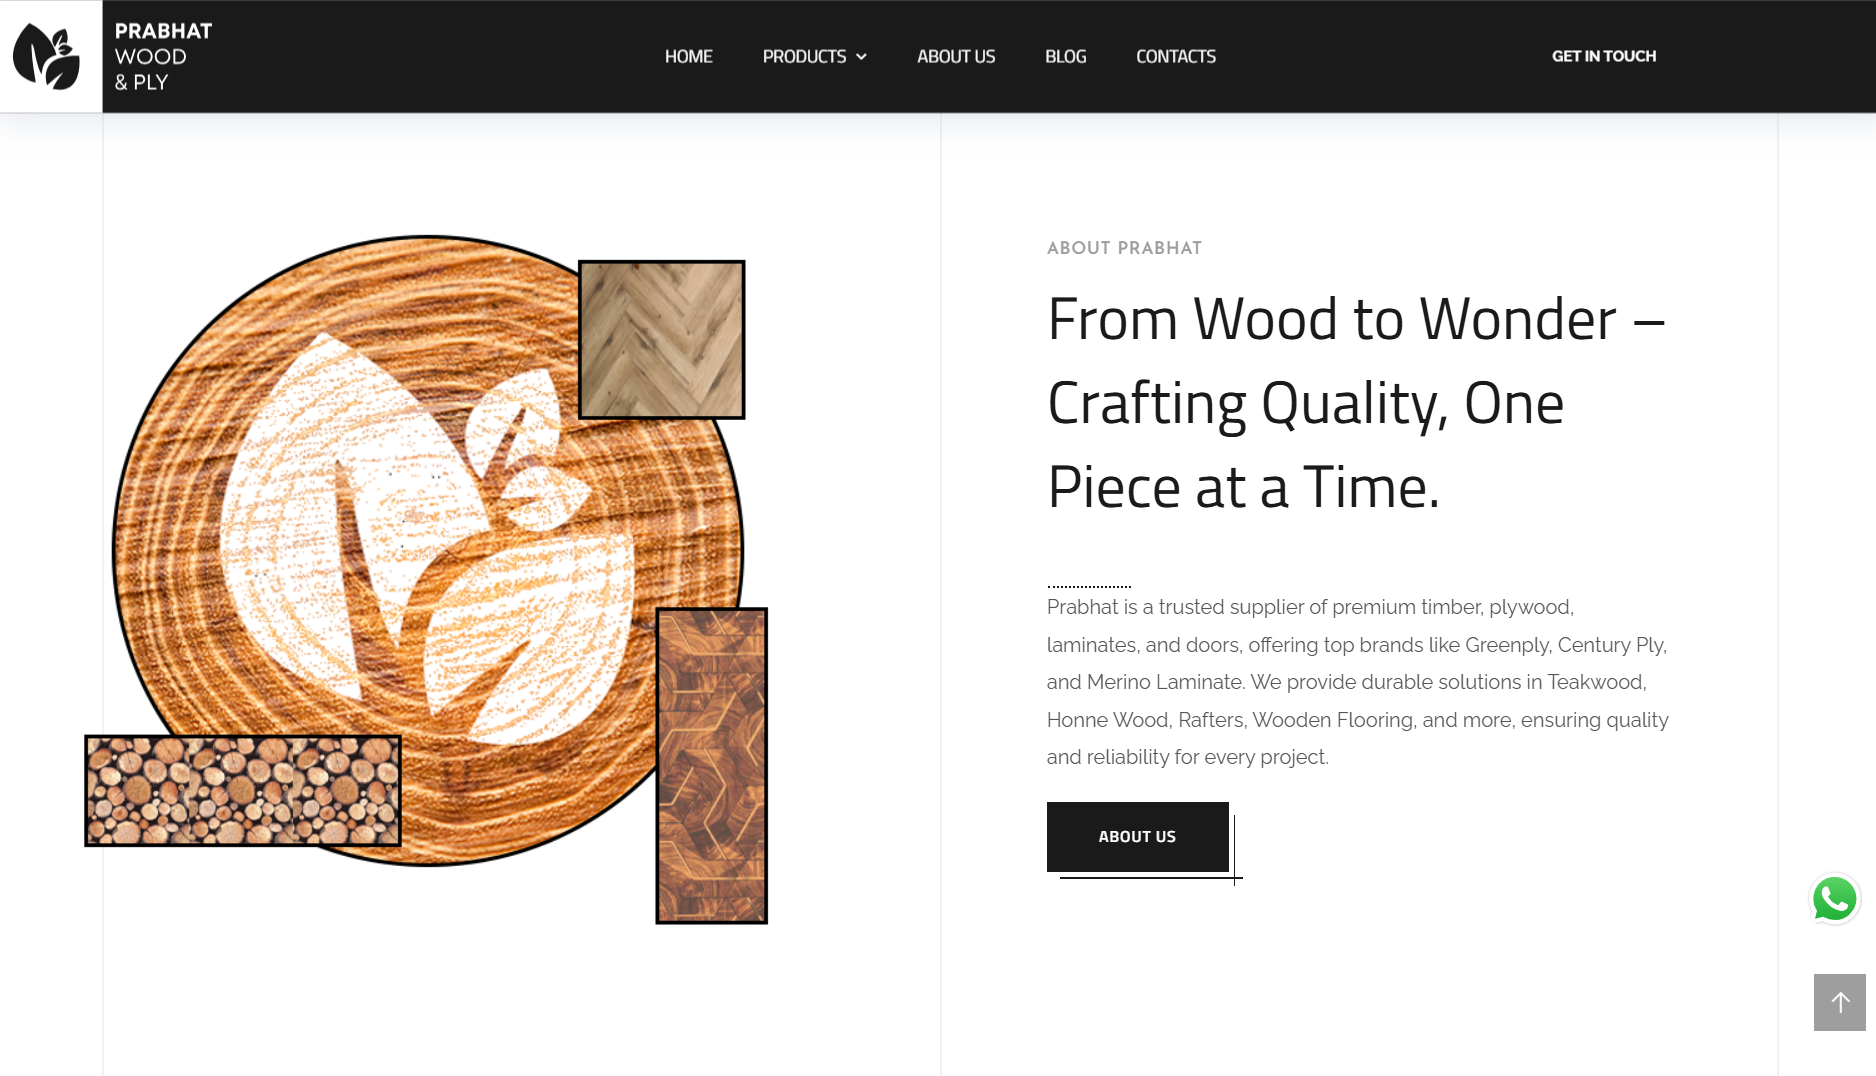Select herringbone wood floor thumbnail

(662, 340)
